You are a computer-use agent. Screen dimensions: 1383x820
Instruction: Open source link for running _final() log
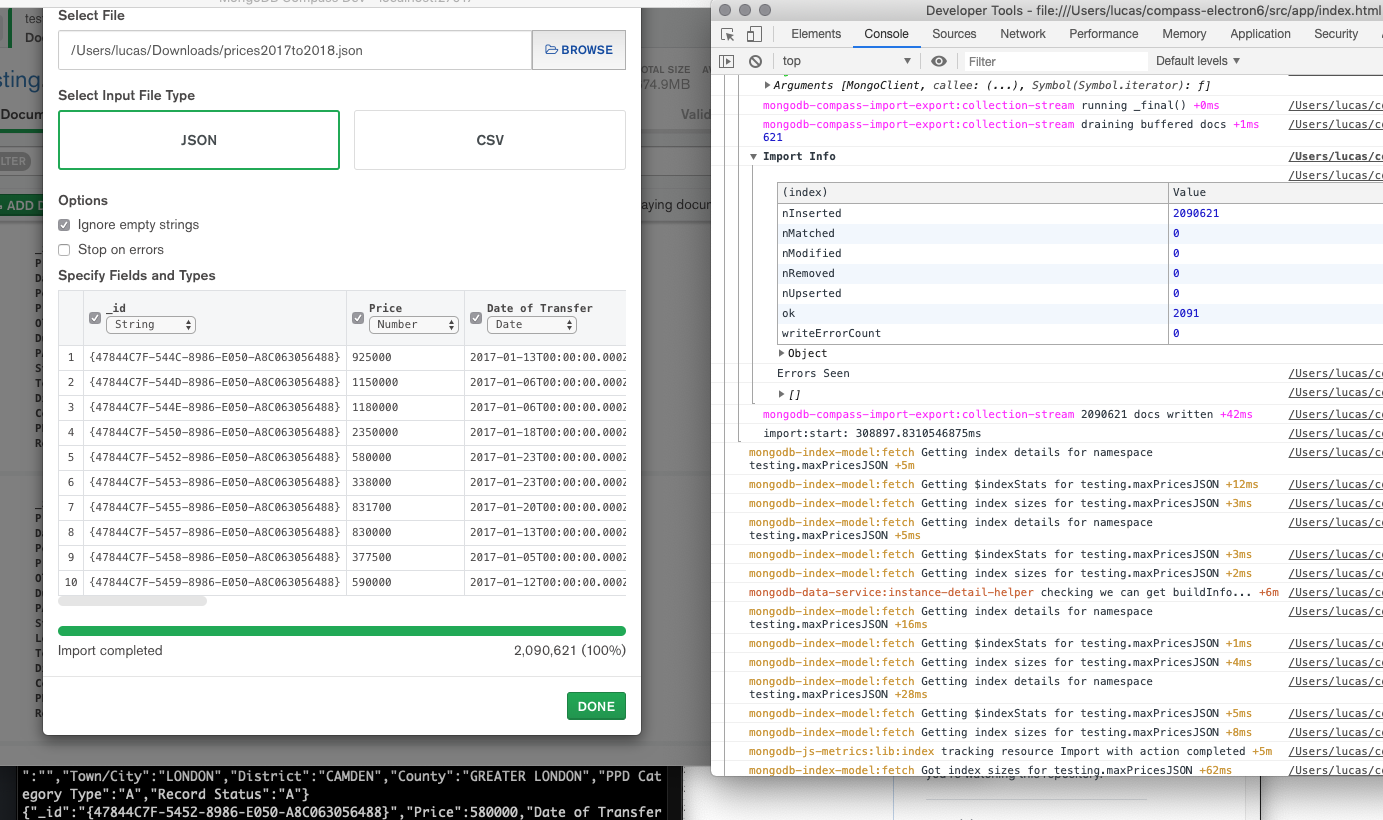tap(1335, 105)
